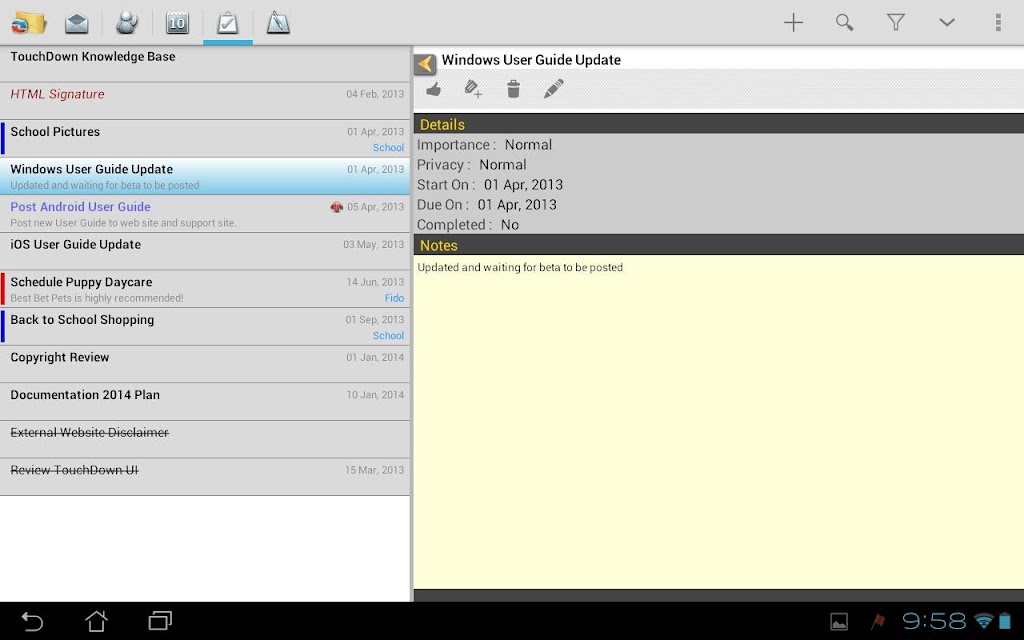
Task: Tap the recent apps button
Action: click(160, 620)
